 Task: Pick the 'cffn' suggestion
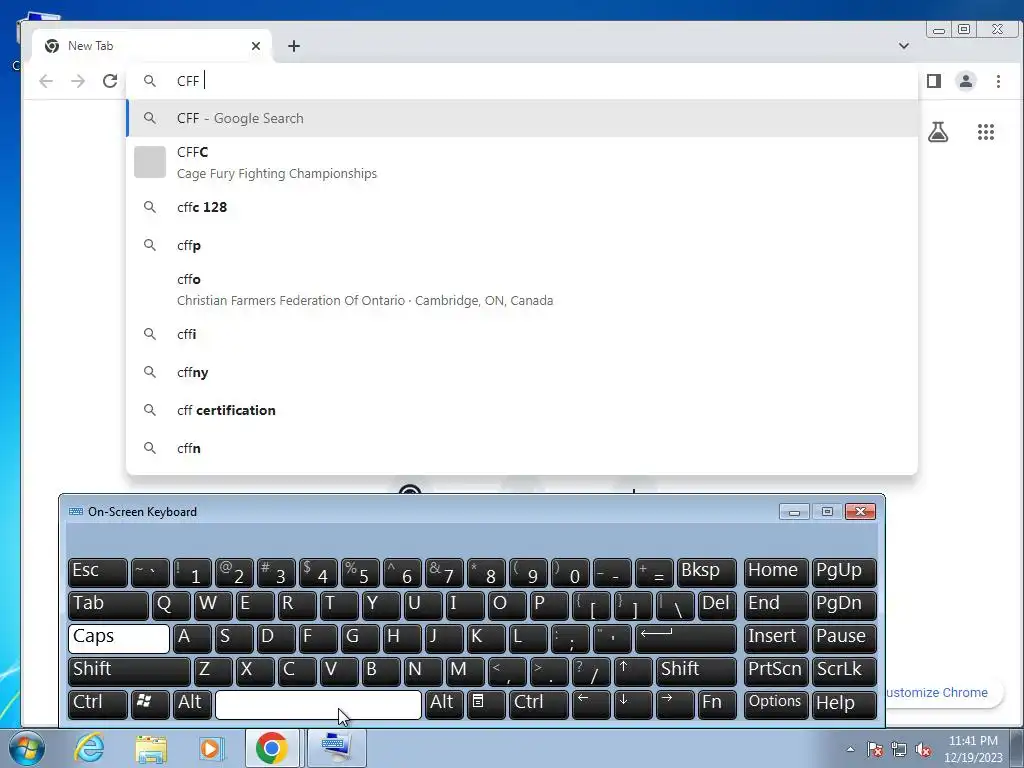coord(522,448)
